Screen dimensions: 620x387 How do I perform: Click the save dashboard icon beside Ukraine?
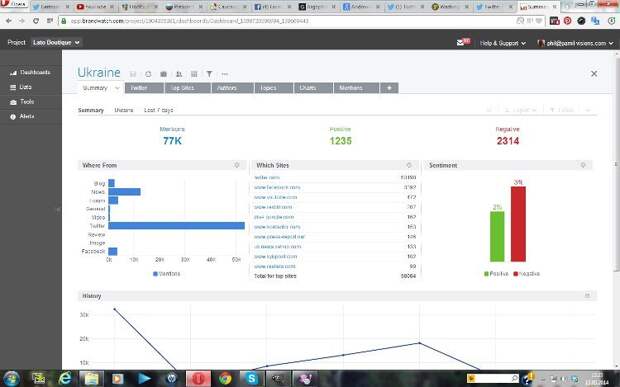click(x=133, y=74)
